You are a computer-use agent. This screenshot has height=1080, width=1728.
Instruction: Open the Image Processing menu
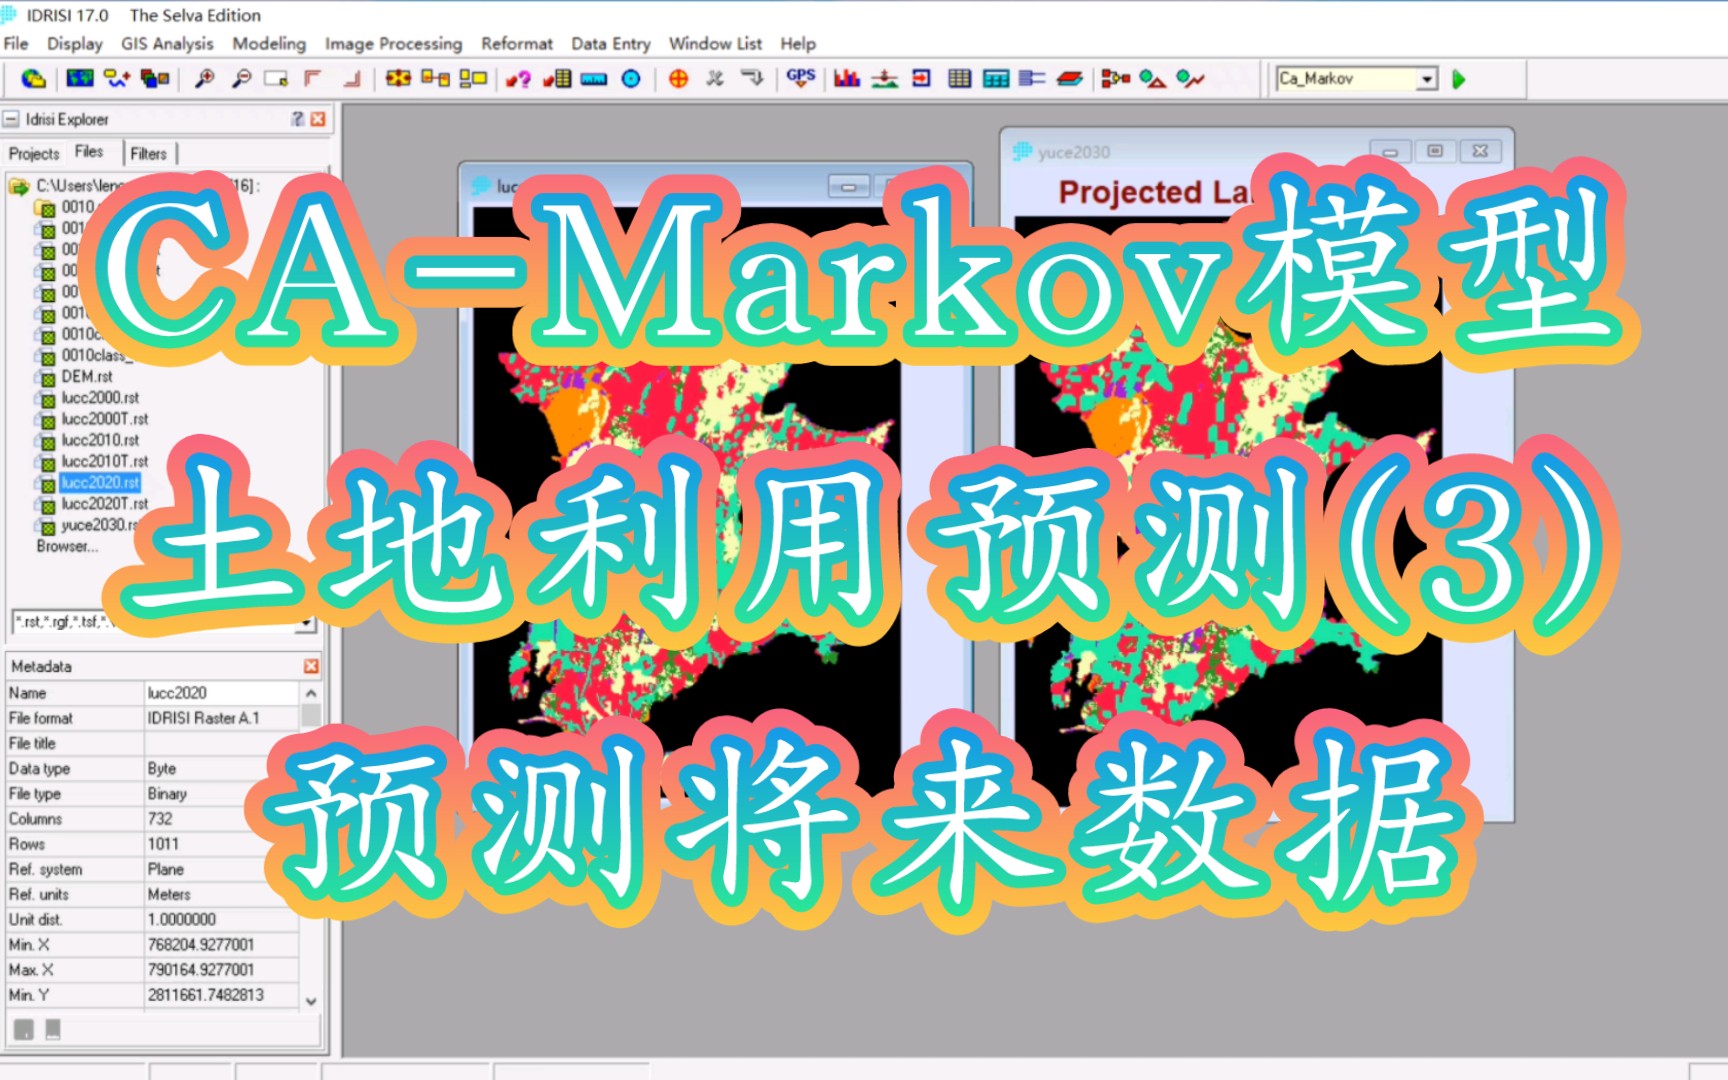pyautogui.click(x=393, y=44)
